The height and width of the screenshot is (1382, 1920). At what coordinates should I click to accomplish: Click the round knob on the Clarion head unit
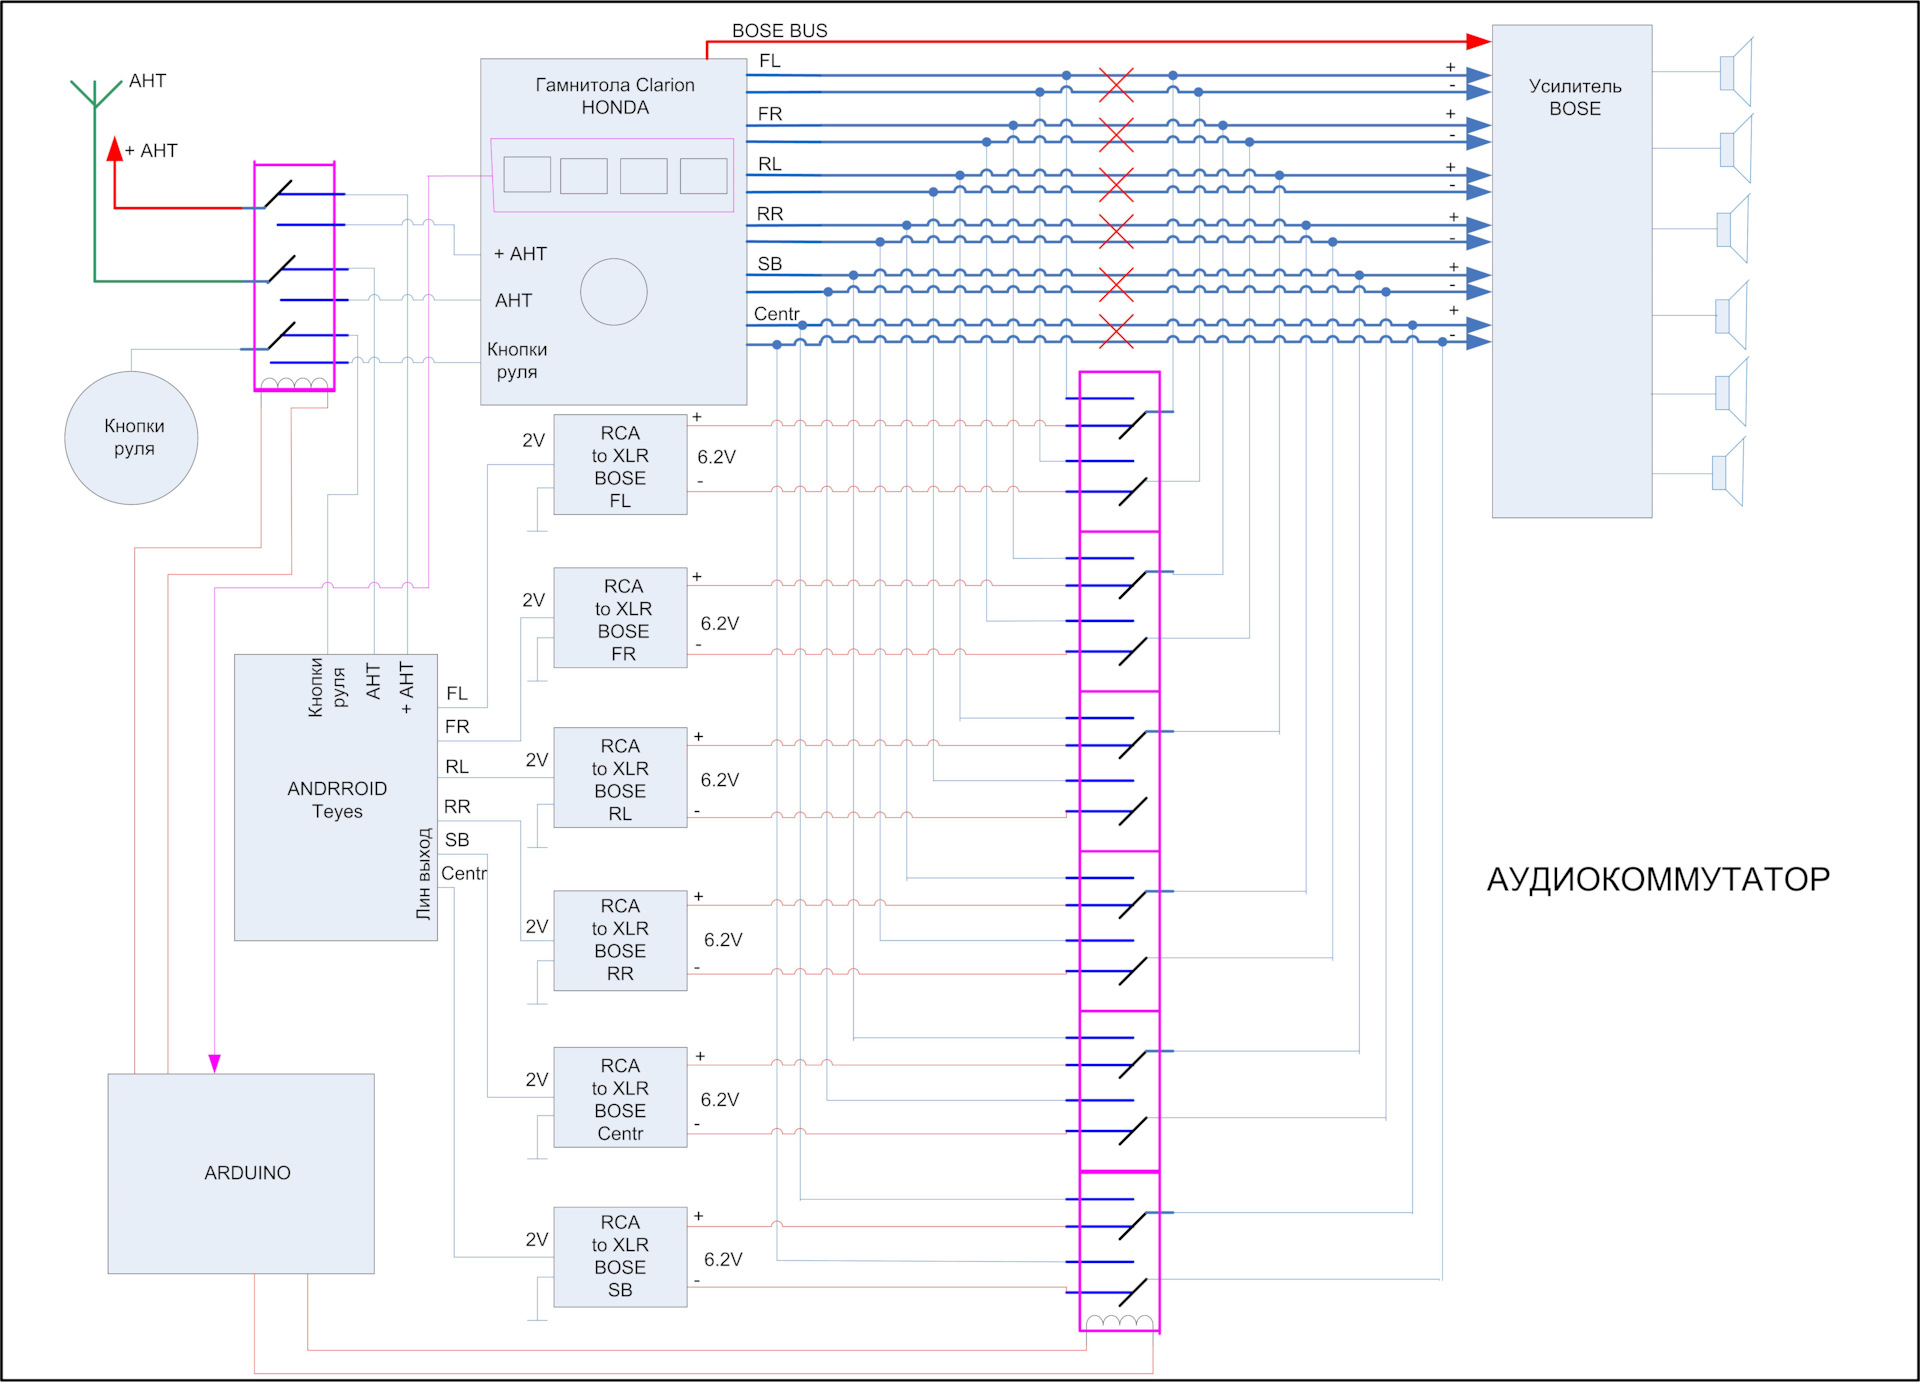tap(614, 292)
